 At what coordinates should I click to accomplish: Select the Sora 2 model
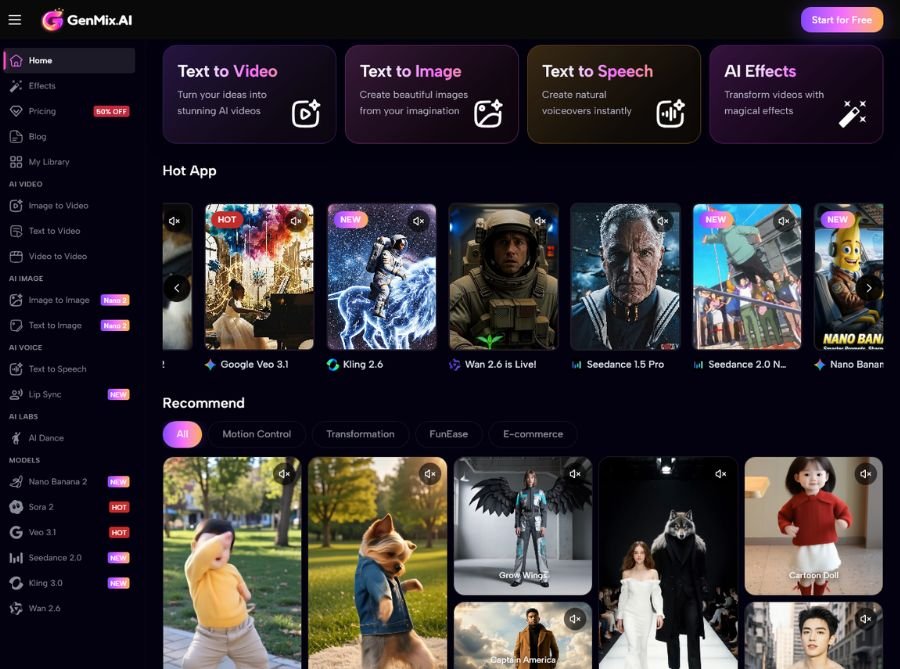coord(41,507)
